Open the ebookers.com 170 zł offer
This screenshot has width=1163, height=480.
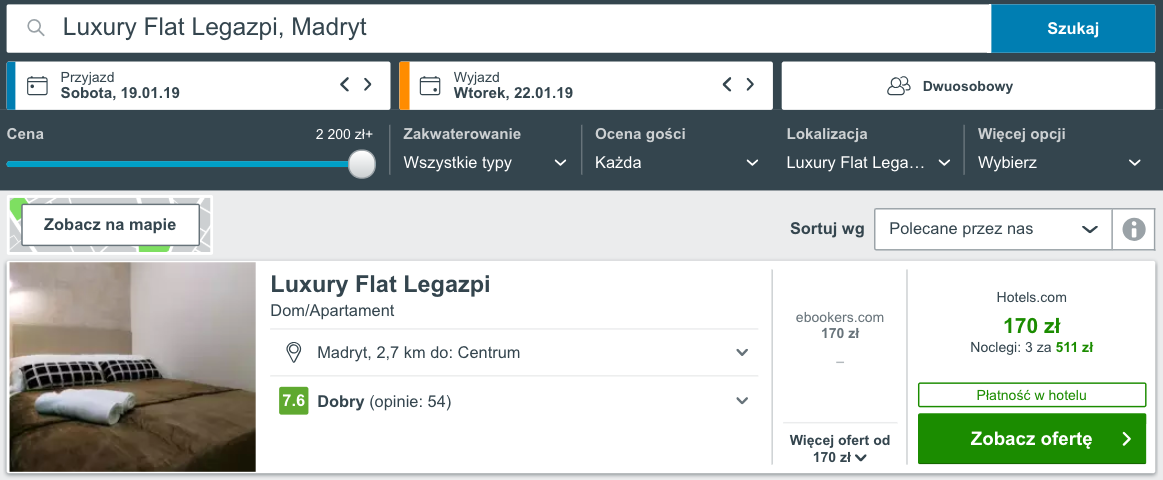click(x=840, y=325)
